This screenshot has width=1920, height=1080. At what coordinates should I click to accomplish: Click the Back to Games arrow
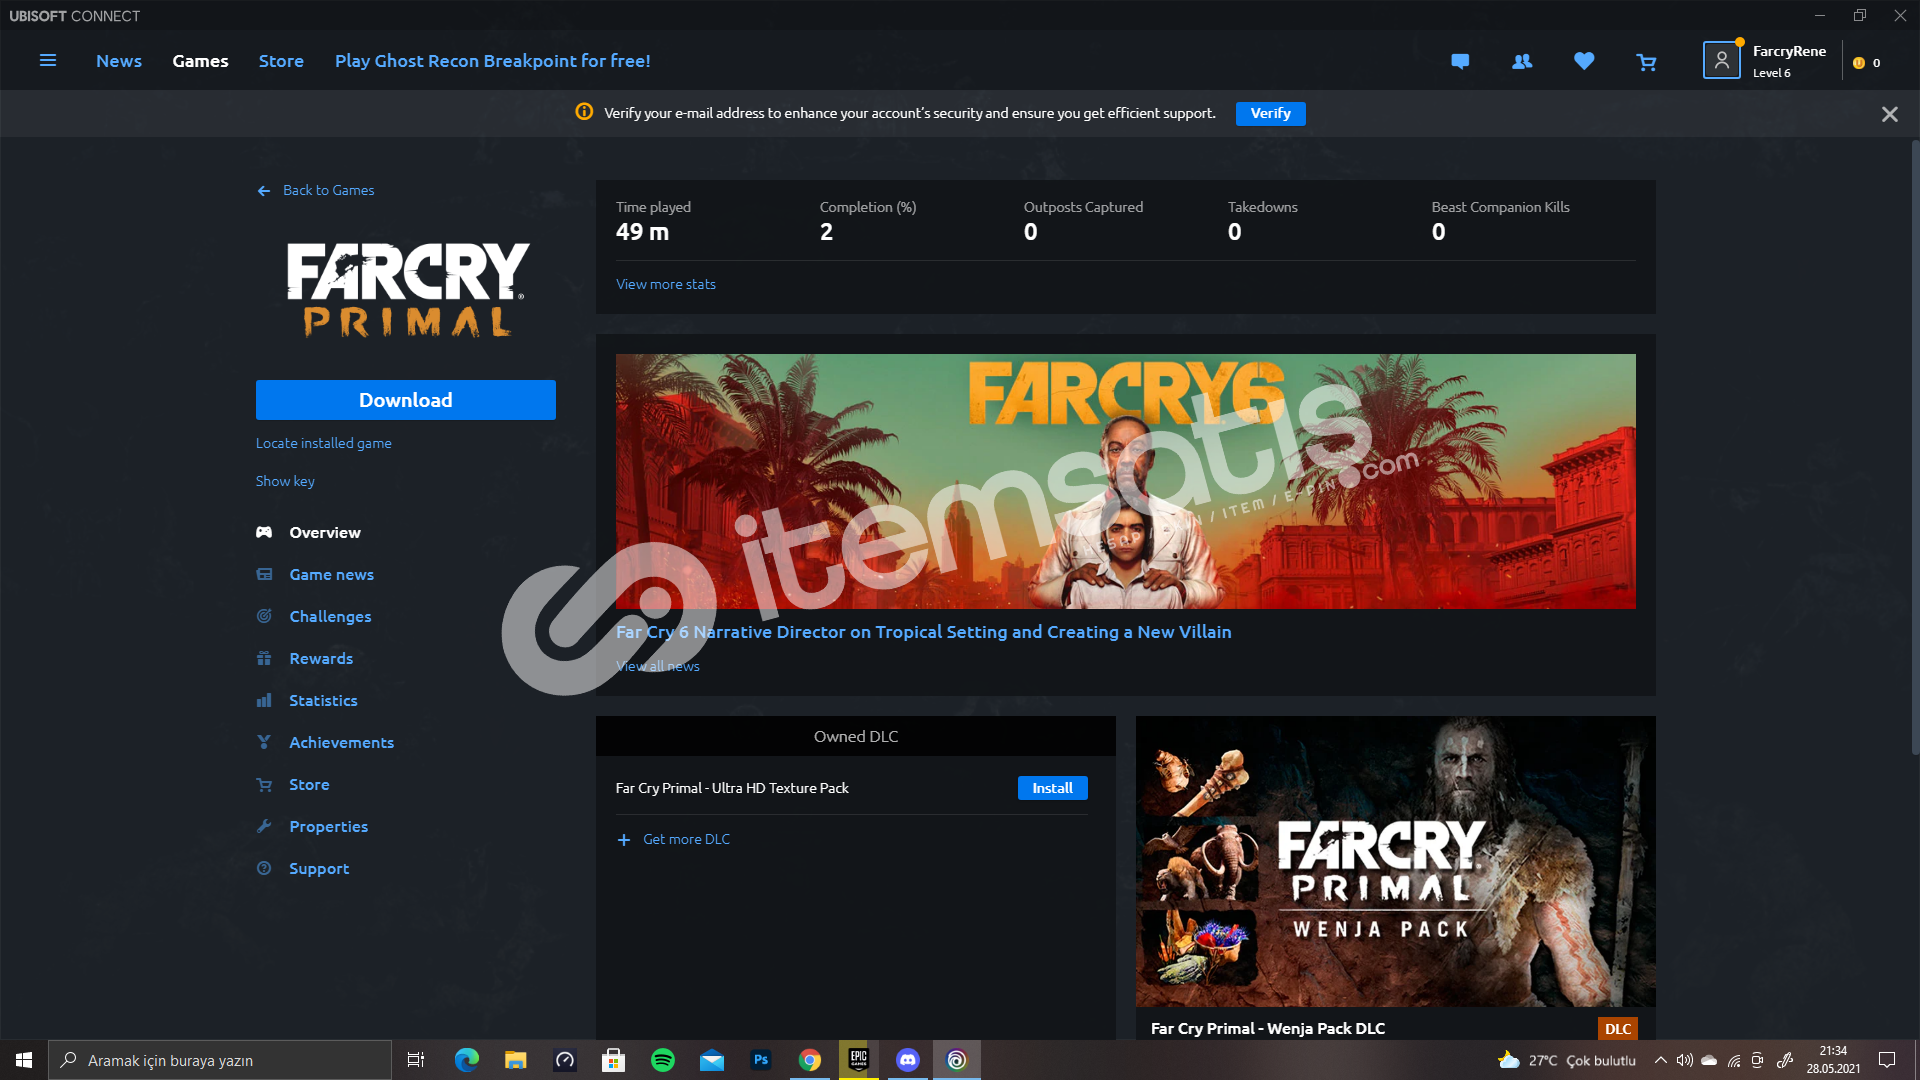coord(264,191)
